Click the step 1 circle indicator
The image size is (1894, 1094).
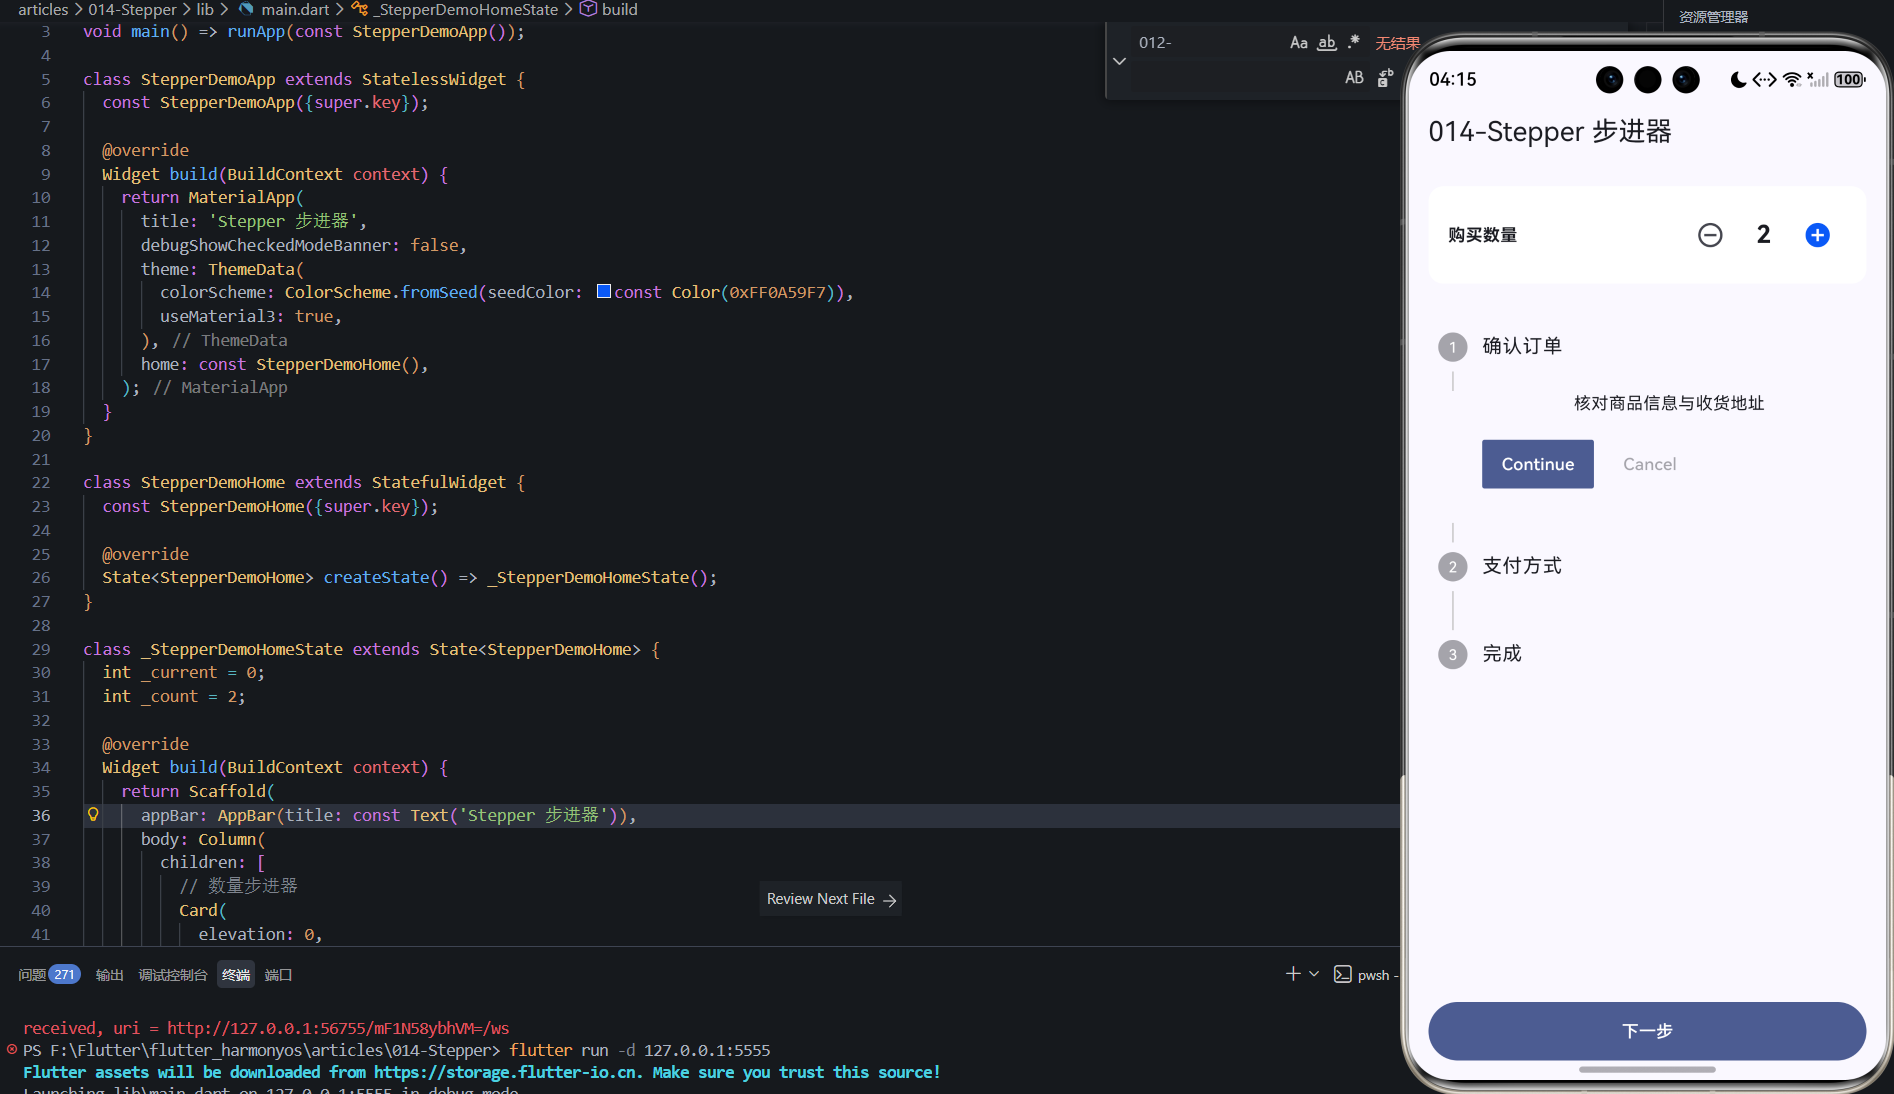[x=1452, y=347]
